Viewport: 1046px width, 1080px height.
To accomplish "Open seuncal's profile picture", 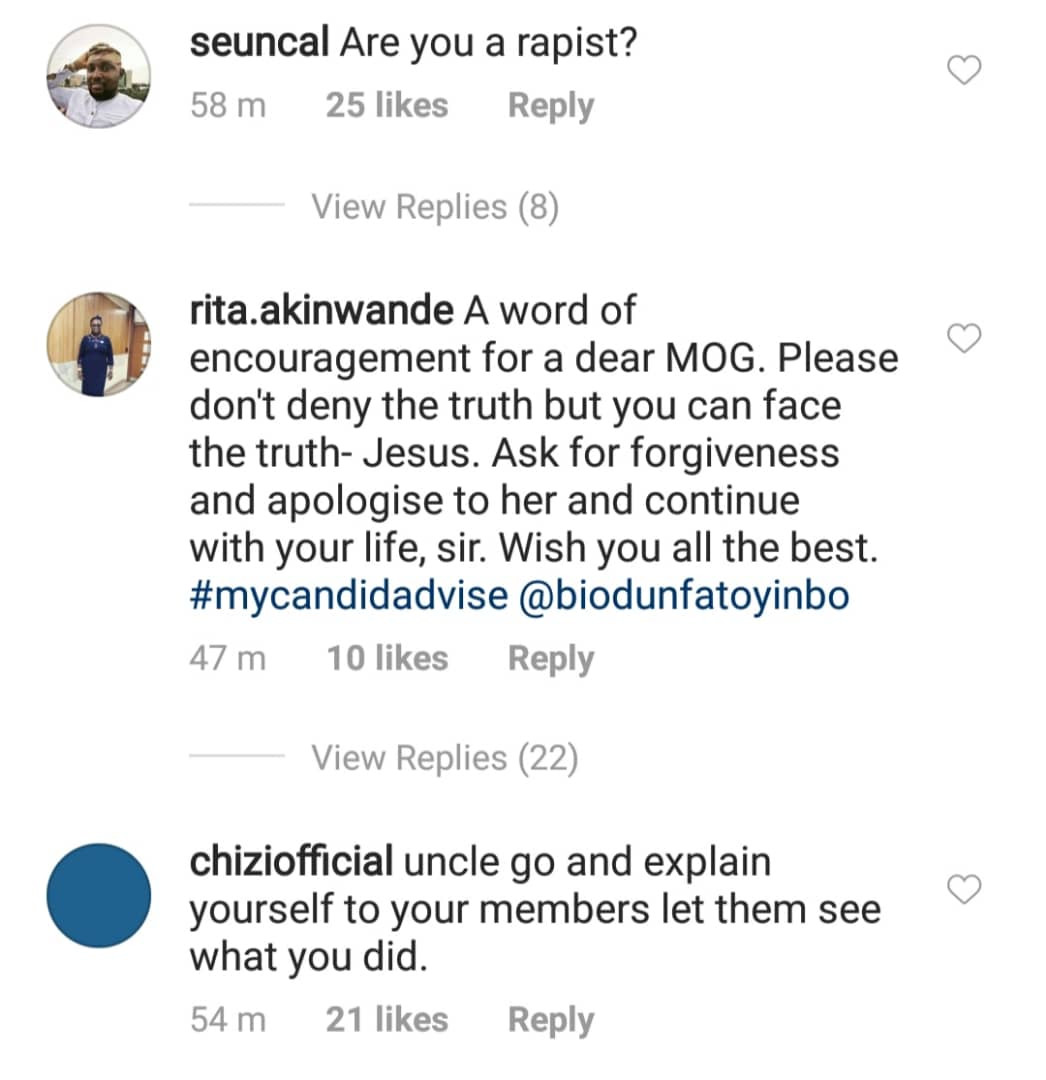I will click(99, 77).
